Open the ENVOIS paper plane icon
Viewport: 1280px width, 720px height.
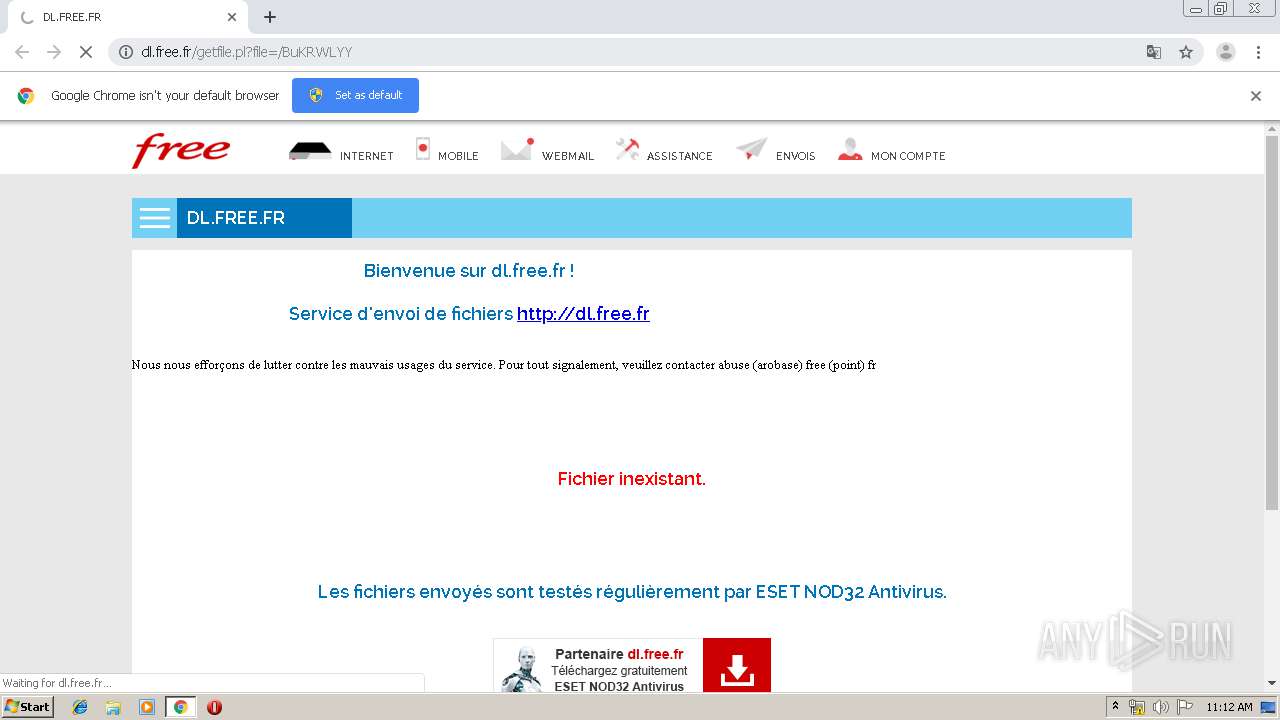tap(752, 149)
